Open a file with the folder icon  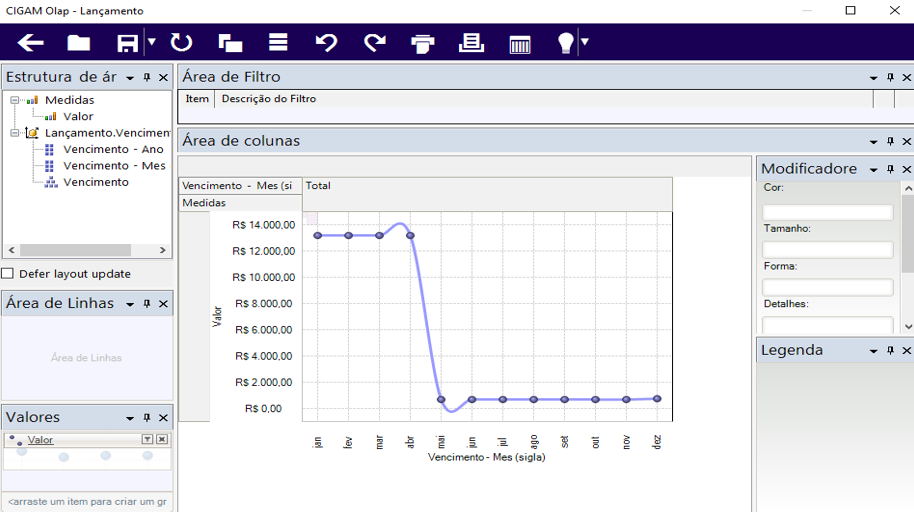[x=78, y=43]
